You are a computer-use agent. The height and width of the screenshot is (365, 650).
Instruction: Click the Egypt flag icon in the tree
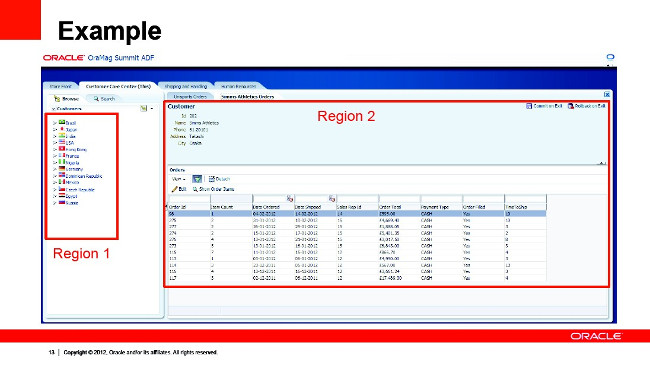(62, 196)
